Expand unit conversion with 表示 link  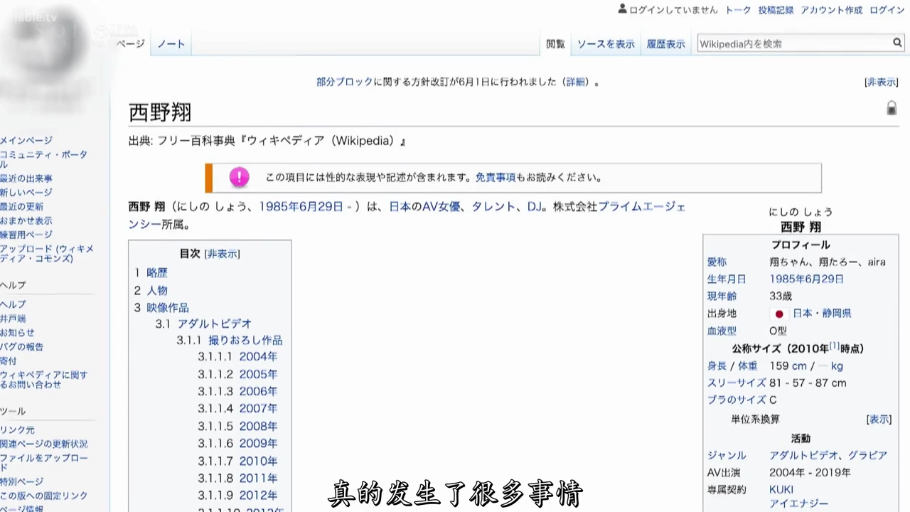coord(878,419)
